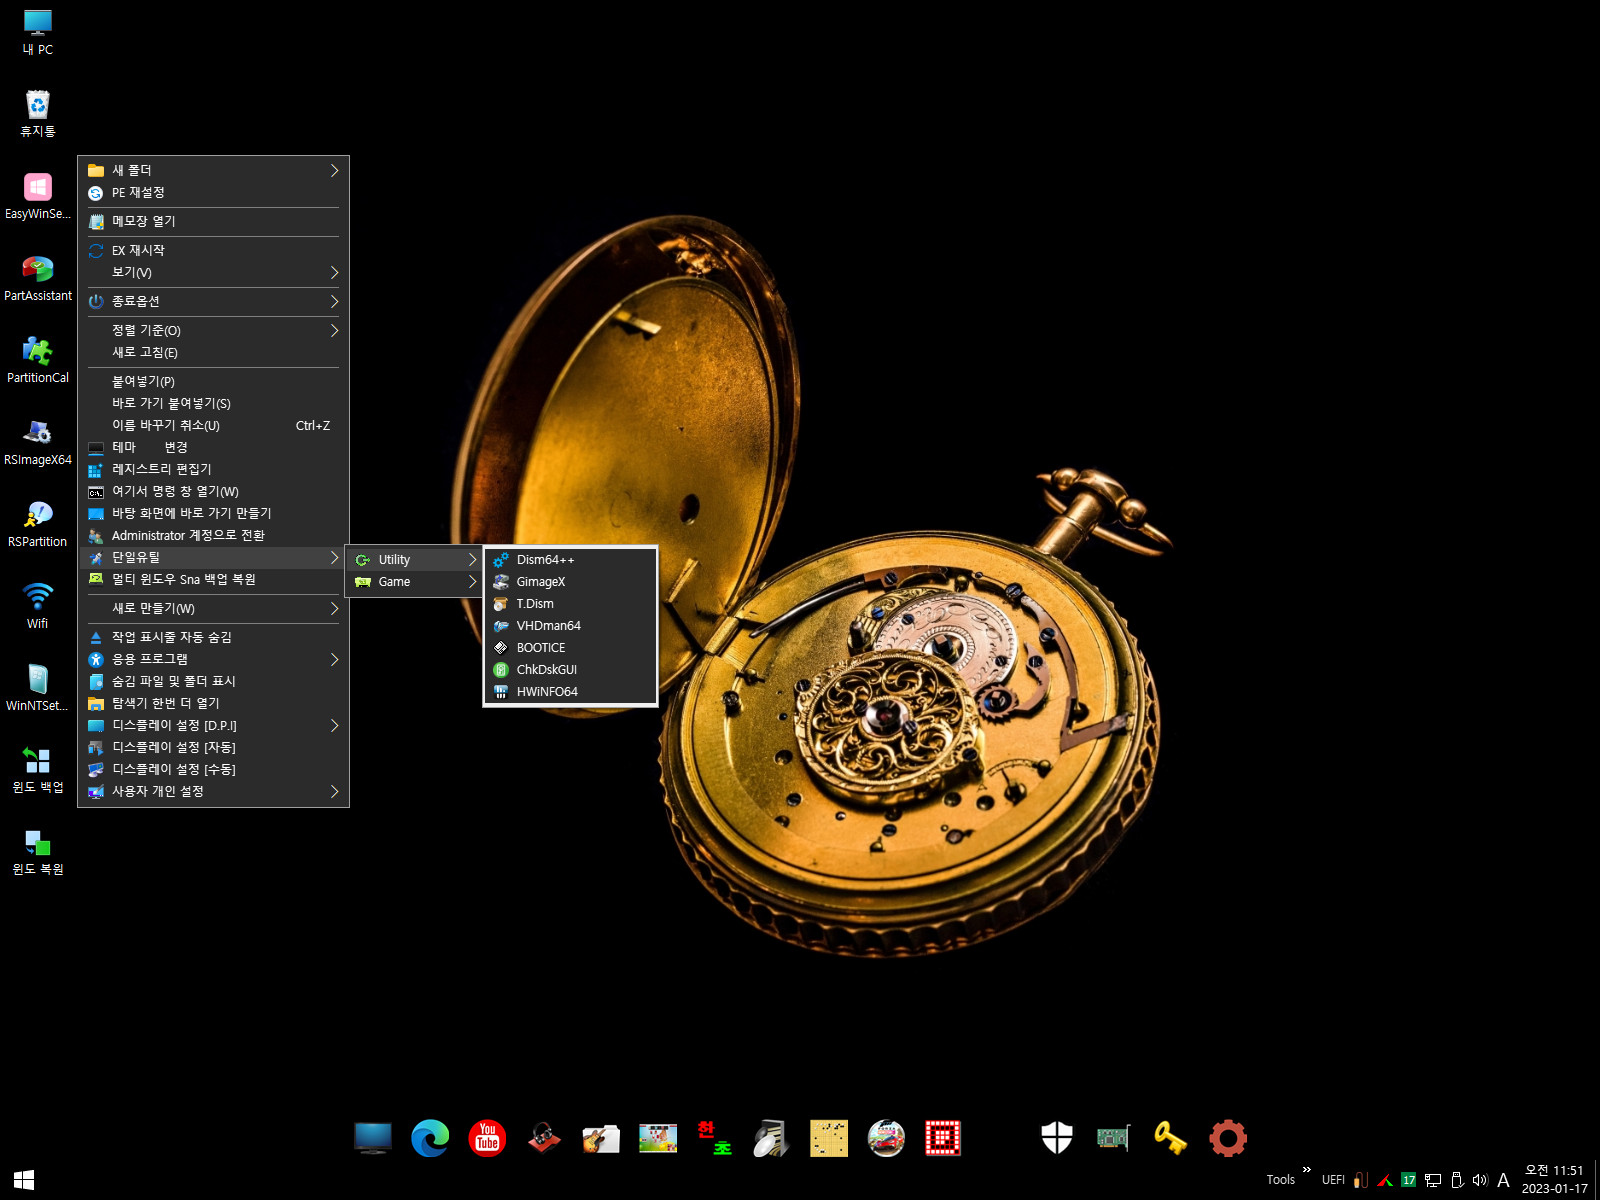Open 레지스트리 편집기 from context menu
Viewport: 1600px width, 1200px height.
click(213, 470)
